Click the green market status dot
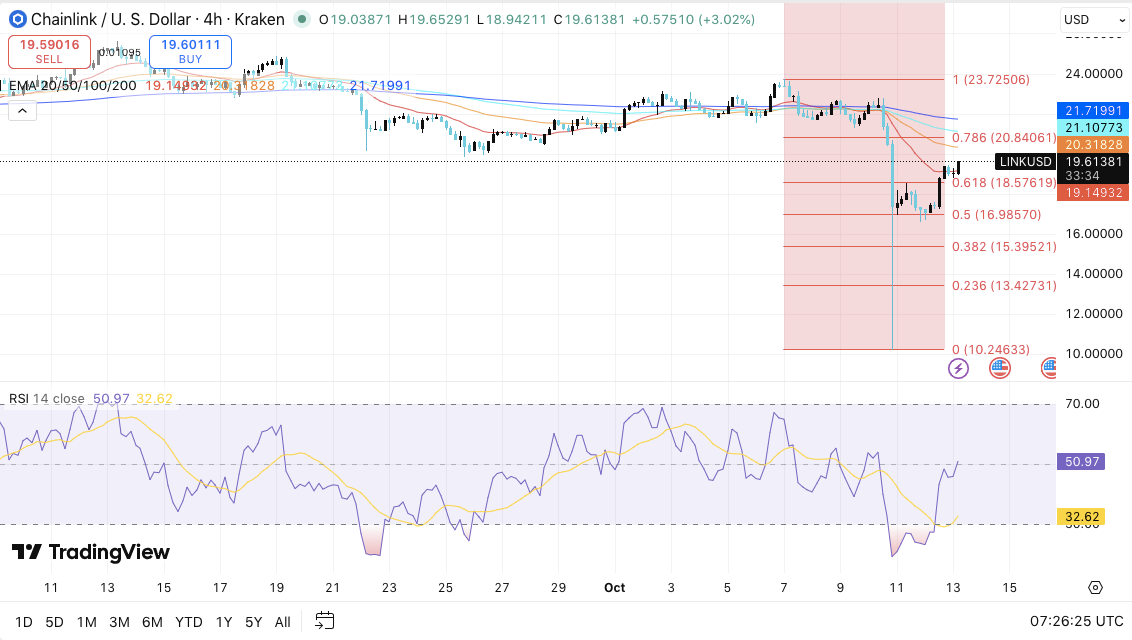This screenshot has height=640, width=1132. pyautogui.click(x=301, y=19)
